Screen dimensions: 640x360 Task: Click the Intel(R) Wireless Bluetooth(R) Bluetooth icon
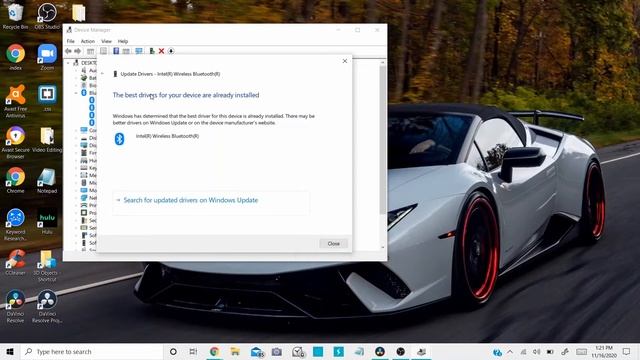point(119,139)
